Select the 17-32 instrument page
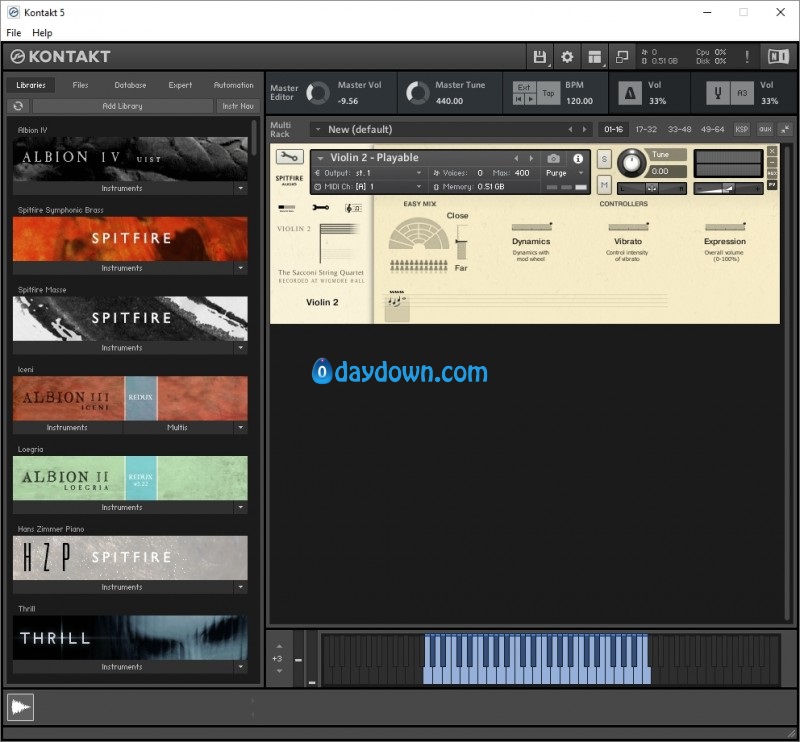 (x=646, y=129)
